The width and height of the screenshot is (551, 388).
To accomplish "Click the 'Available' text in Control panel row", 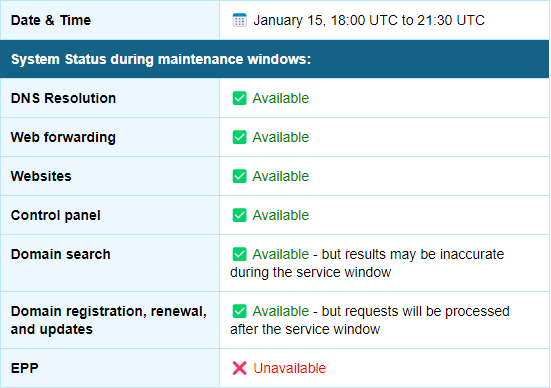I will 281,215.
